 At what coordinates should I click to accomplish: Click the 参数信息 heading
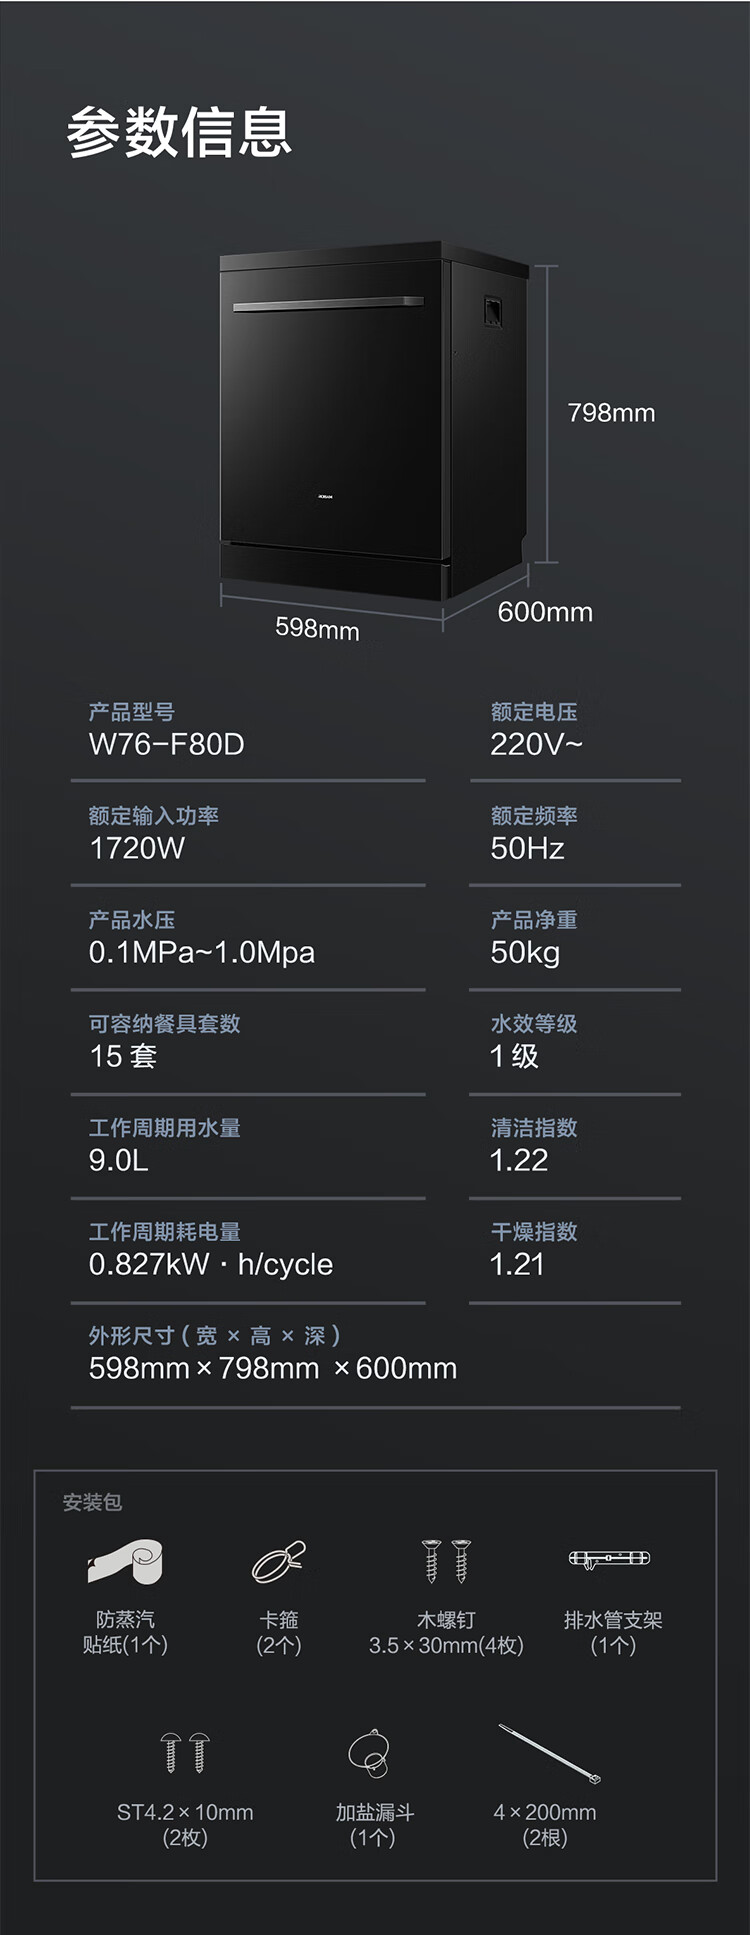[179, 133]
